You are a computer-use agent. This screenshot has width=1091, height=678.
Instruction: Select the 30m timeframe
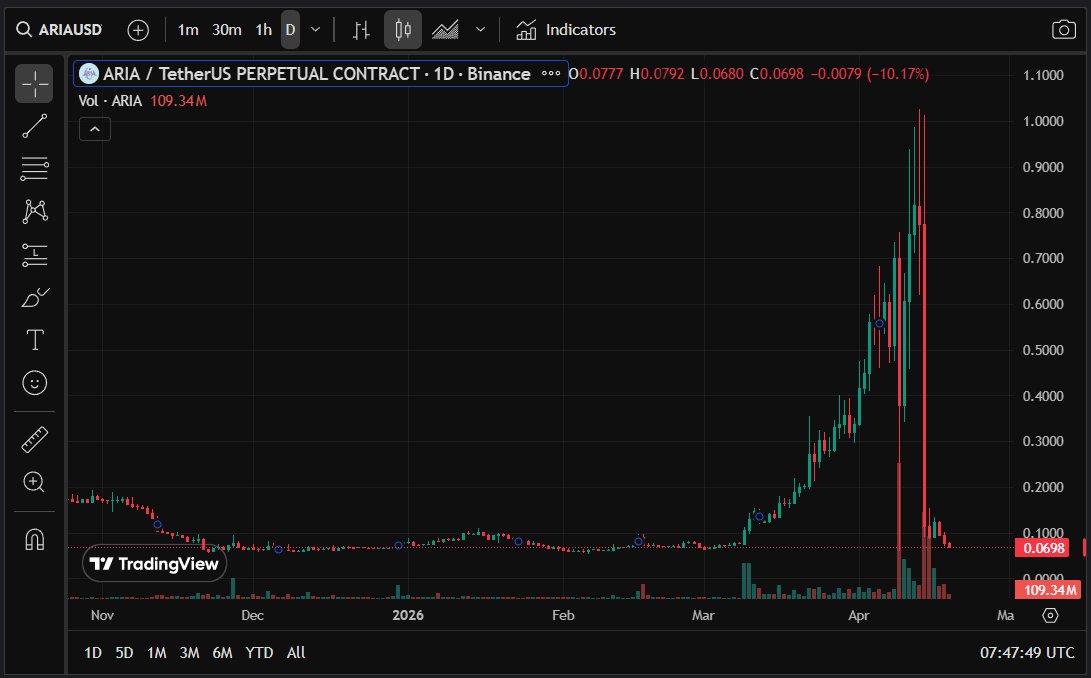coord(227,30)
